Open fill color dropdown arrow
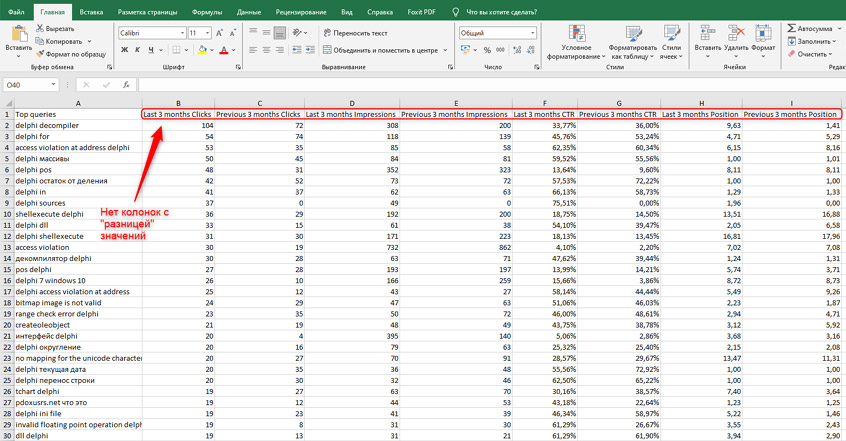 pos(212,50)
